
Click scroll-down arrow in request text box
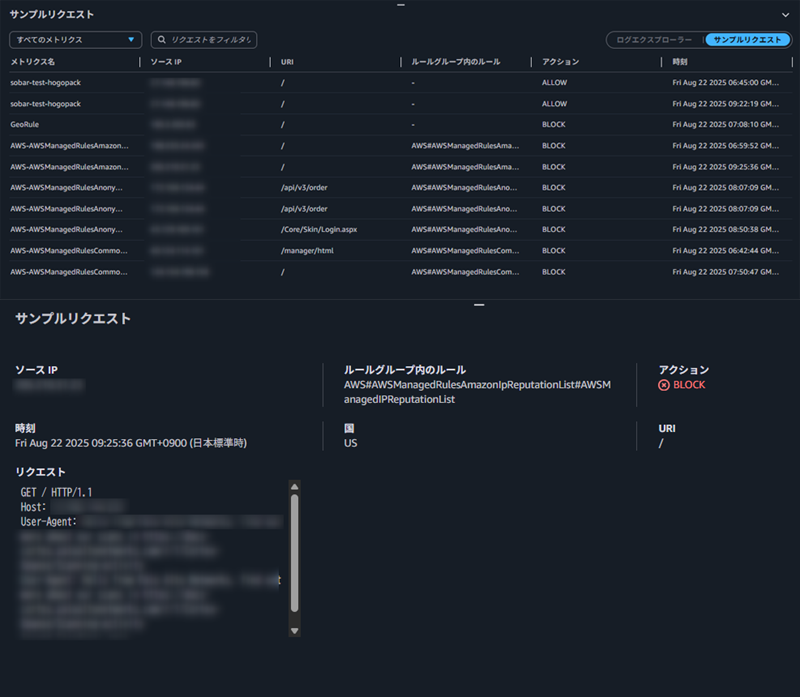294,631
